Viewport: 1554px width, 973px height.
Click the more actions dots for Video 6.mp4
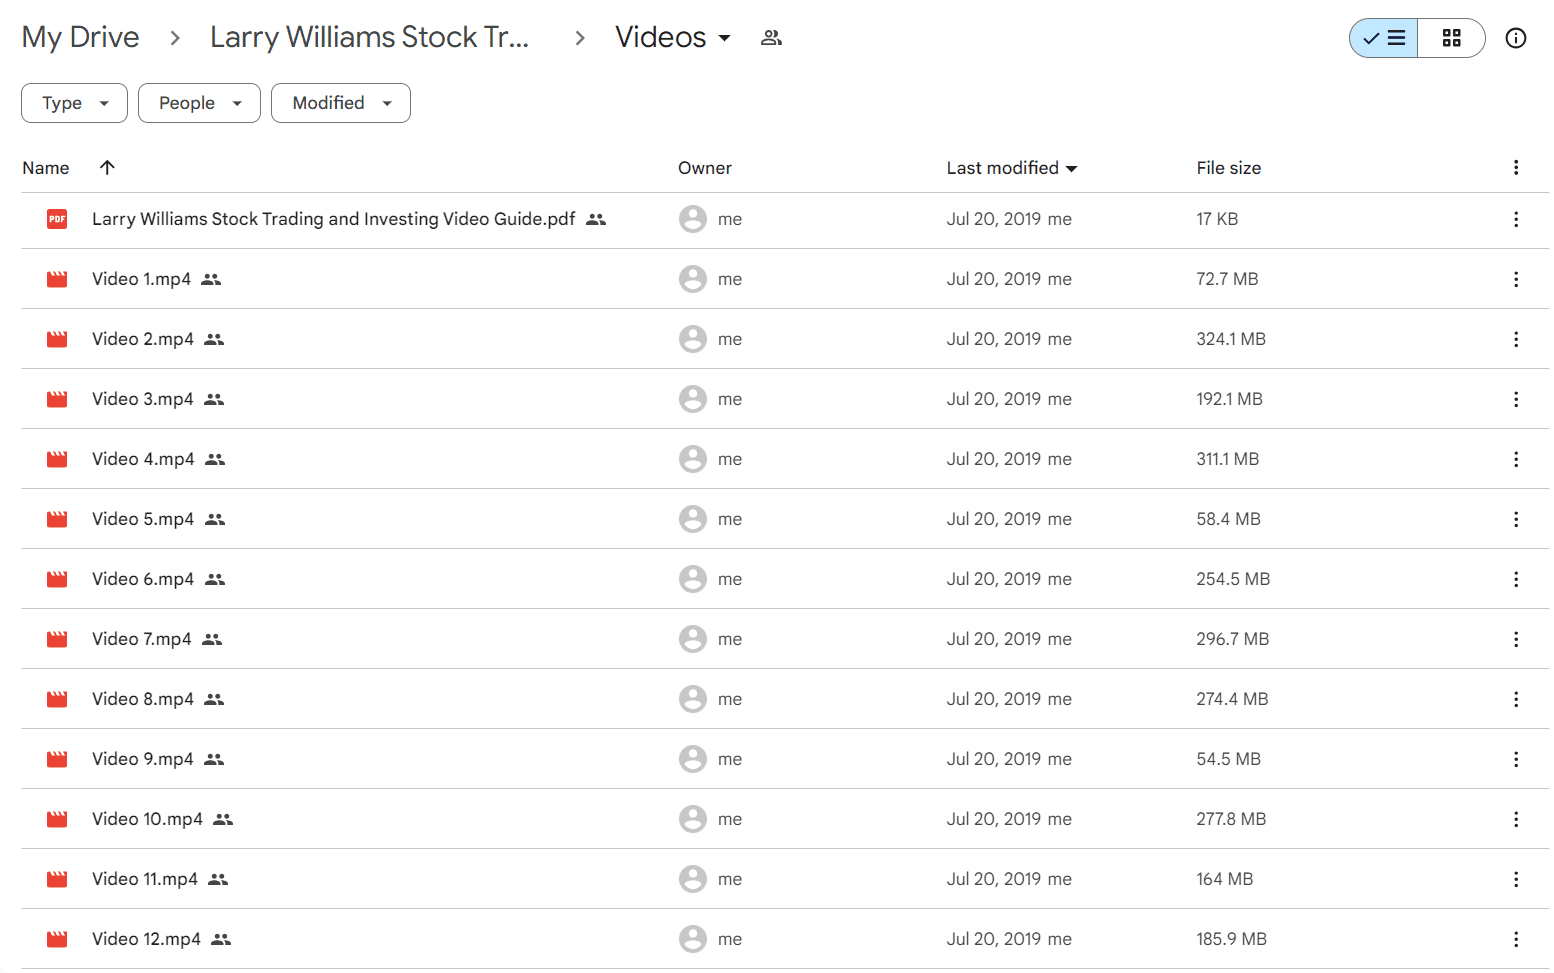tap(1516, 579)
